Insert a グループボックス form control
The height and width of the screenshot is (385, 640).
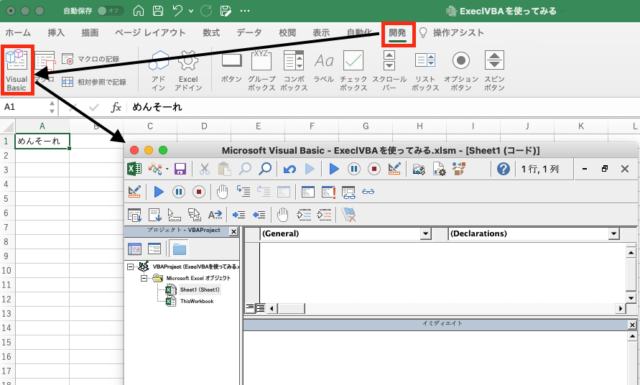coord(261,70)
